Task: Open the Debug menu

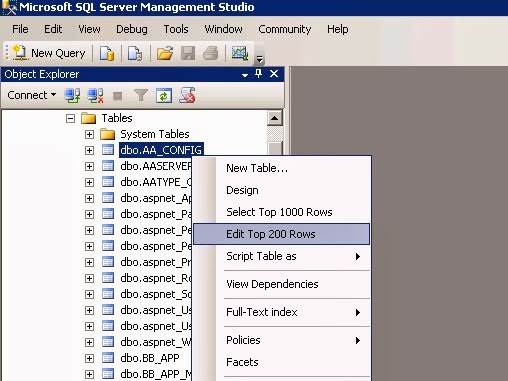Action: 132,29
